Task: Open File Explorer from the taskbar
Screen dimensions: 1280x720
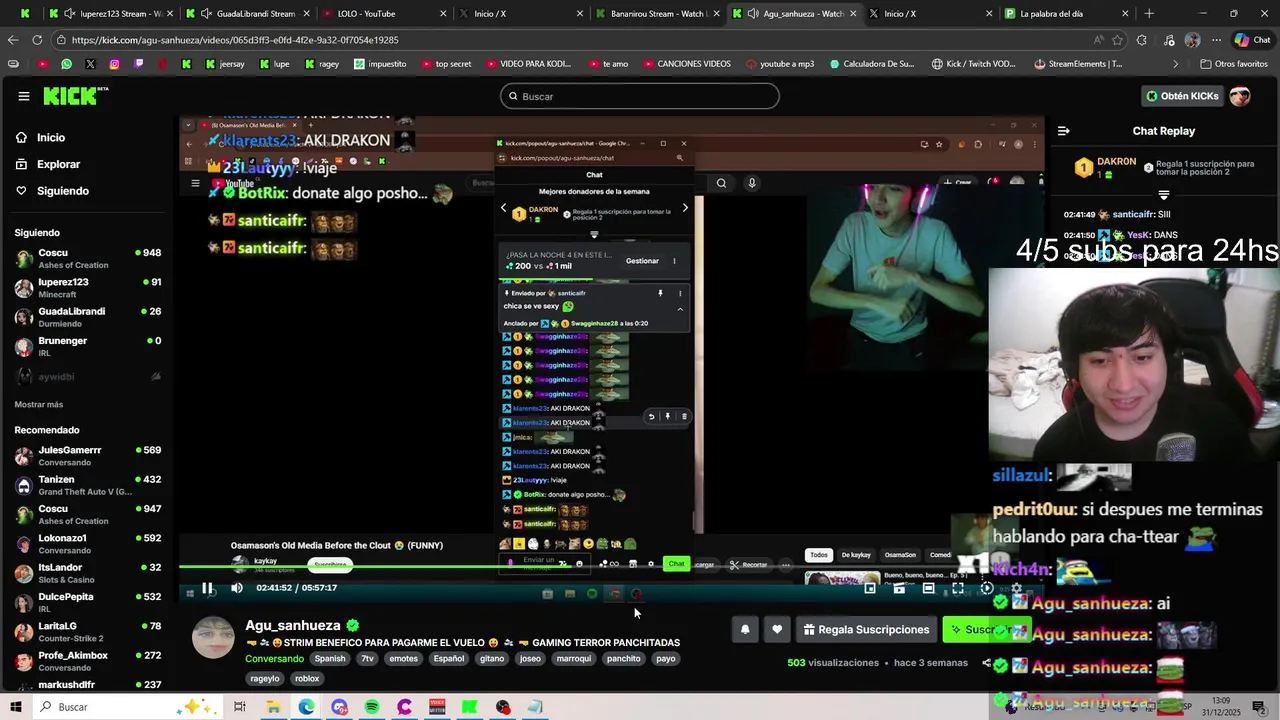Action: click(x=273, y=707)
